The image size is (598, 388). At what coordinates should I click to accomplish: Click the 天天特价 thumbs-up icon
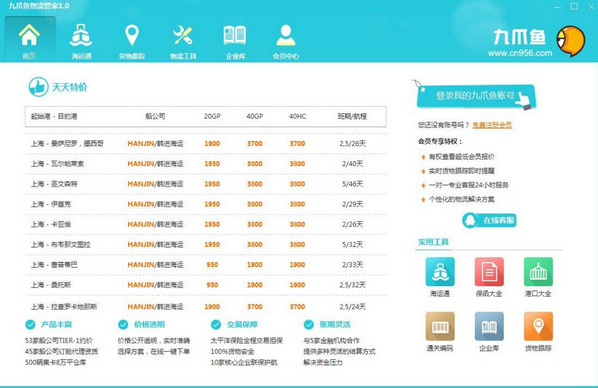tap(38, 87)
